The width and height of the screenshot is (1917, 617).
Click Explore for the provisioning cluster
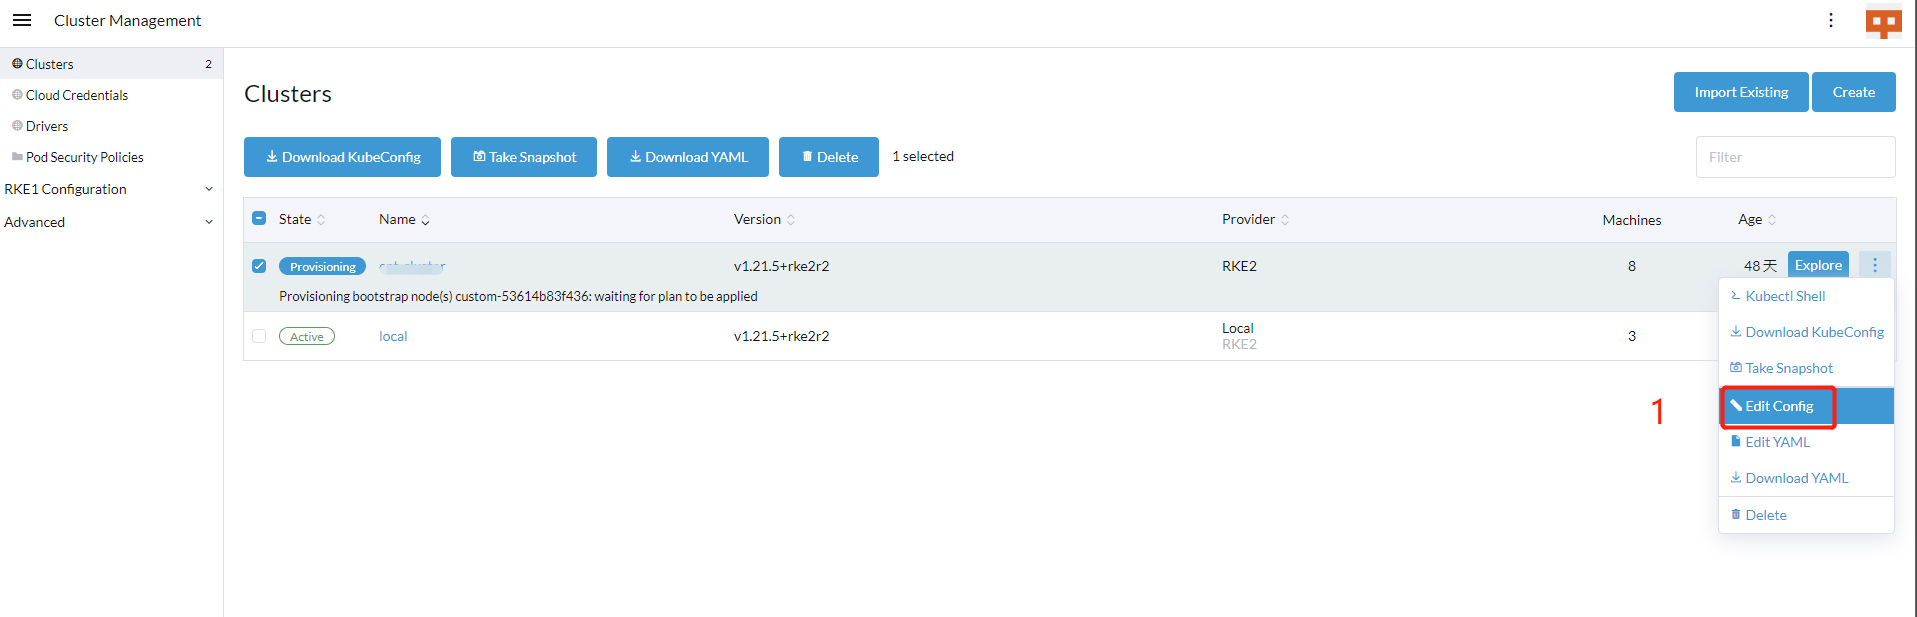pos(1818,265)
